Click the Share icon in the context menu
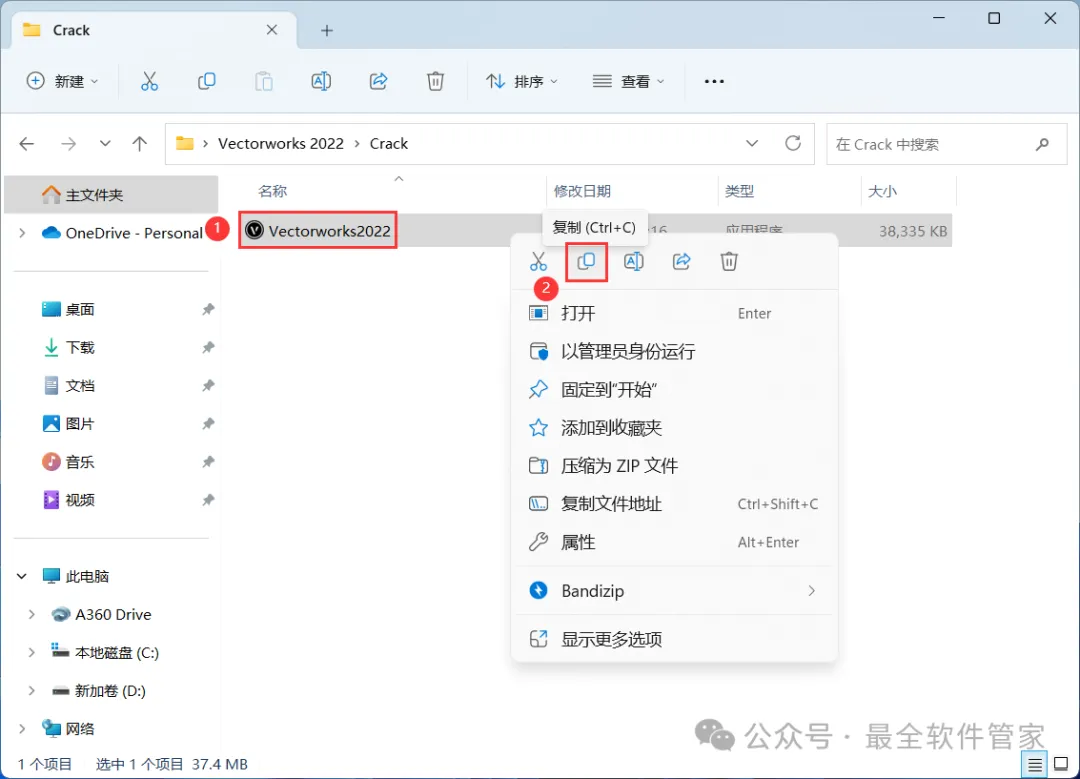This screenshot has width=1080, height=779. (681, 262)
